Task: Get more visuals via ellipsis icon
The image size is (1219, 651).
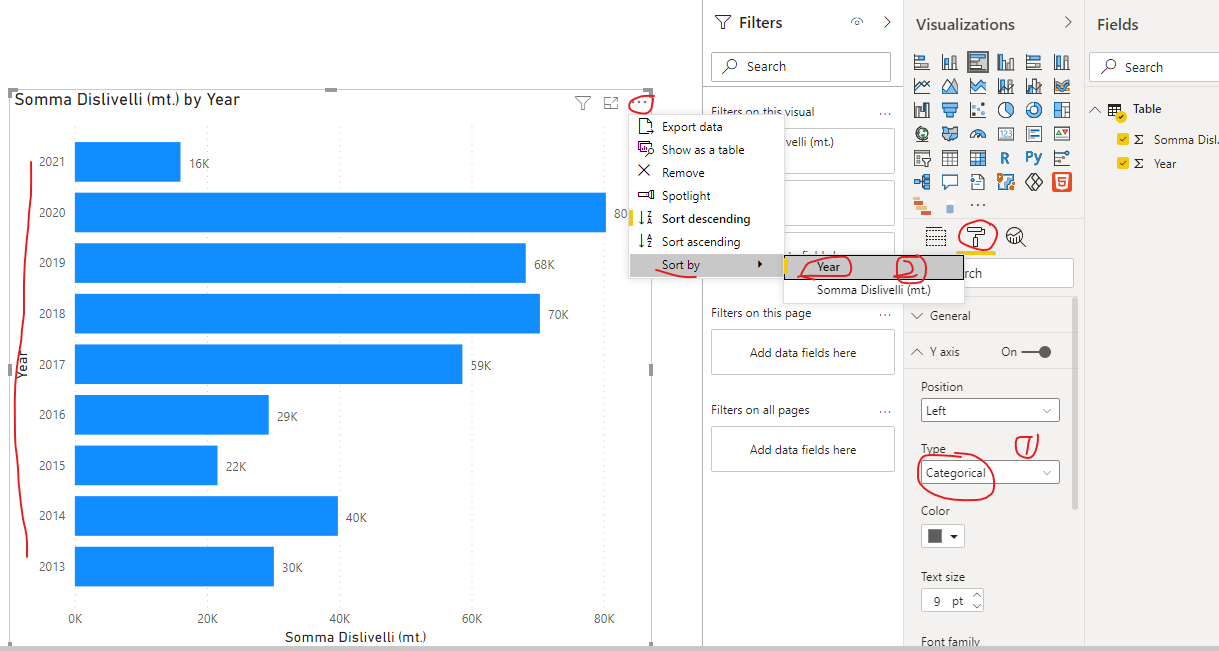Action: pyautogui.click(x=978, y=205)
